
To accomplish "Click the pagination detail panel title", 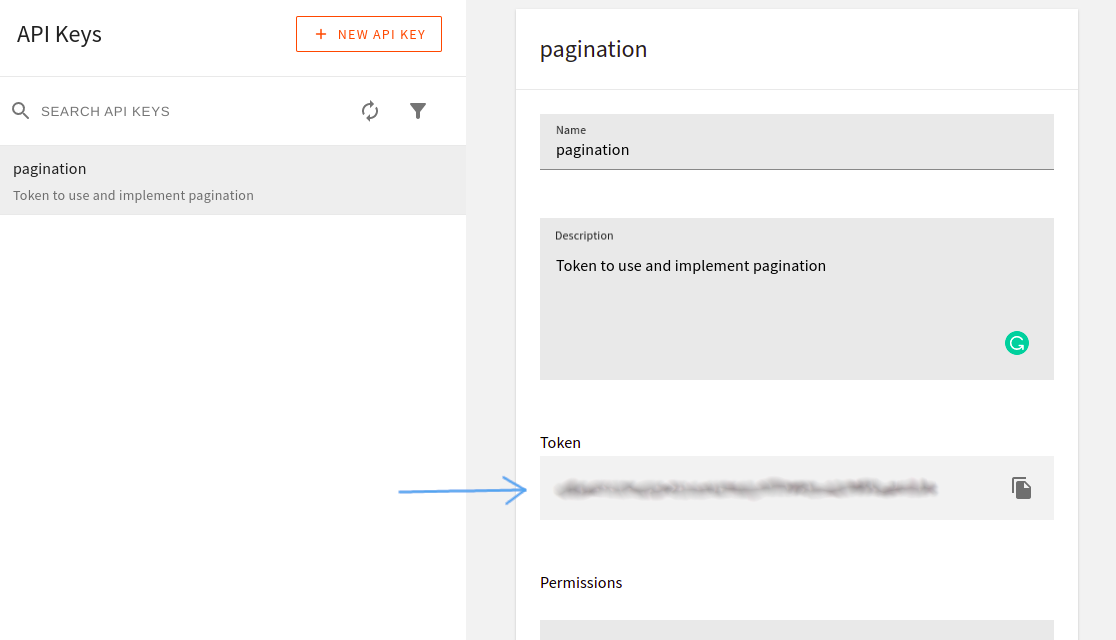I will tap(593, 49).
